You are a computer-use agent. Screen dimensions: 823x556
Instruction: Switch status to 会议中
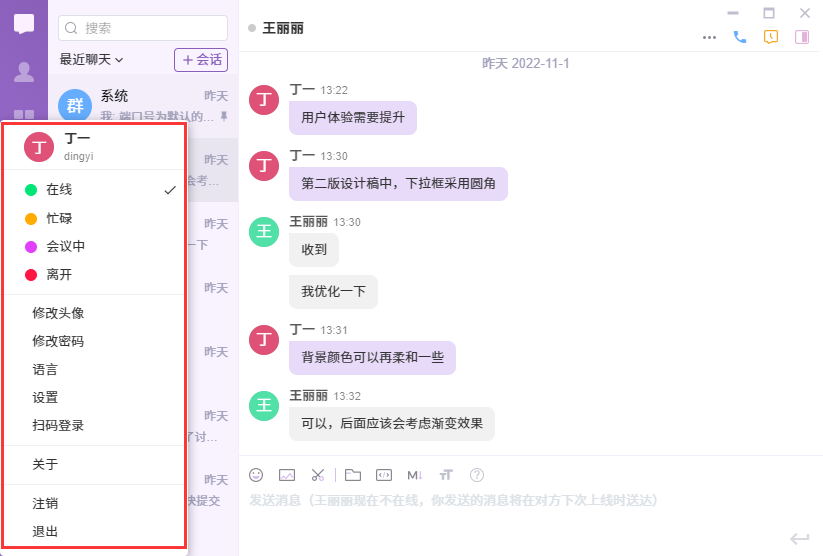[66, 246]
